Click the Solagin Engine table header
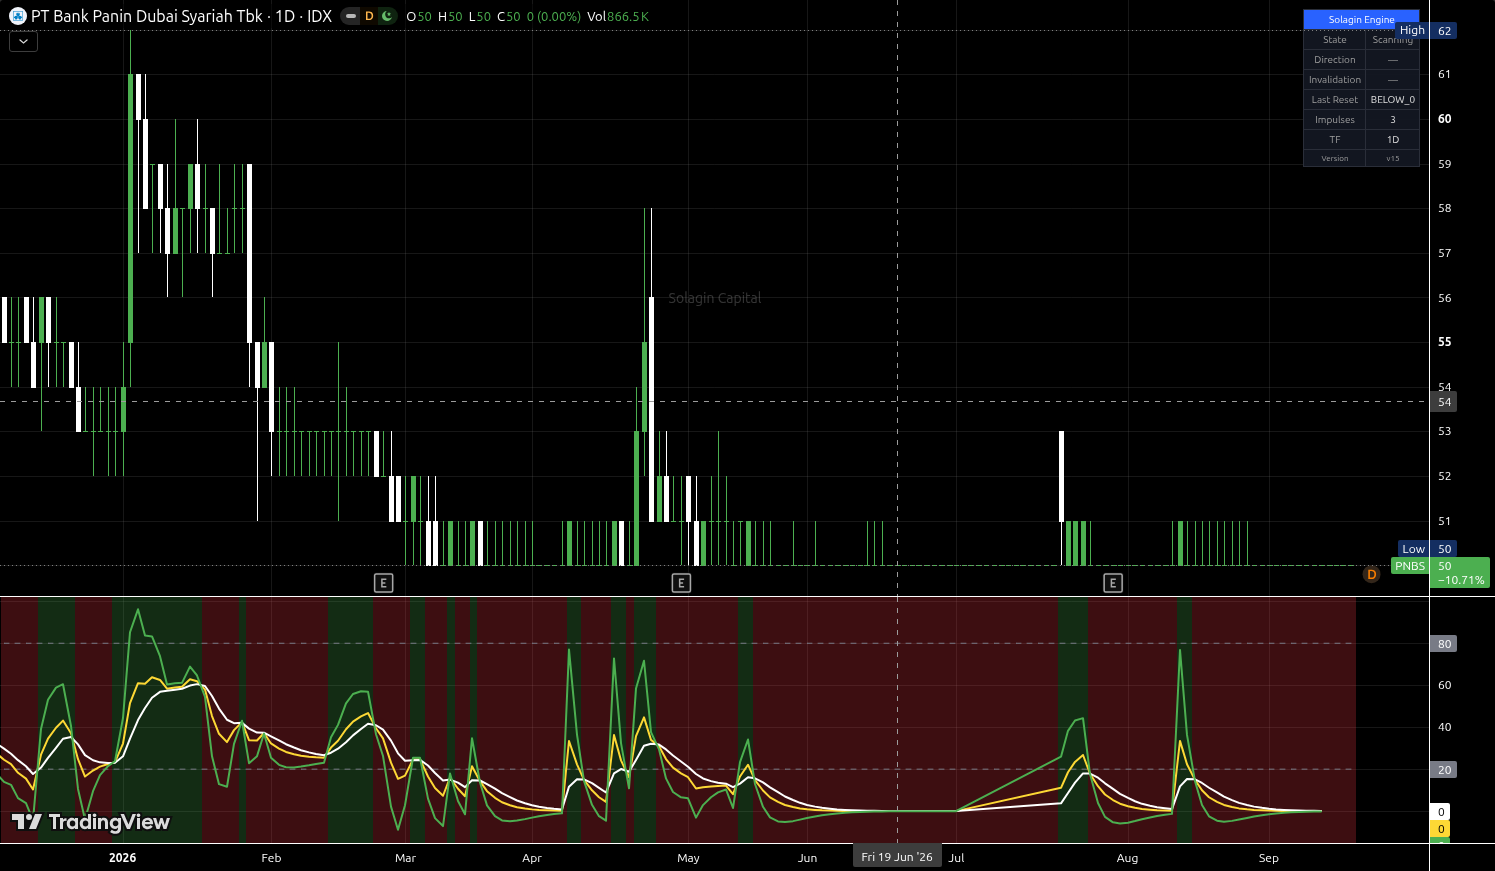The image size is (1495, 871). tap(1361, 20)
